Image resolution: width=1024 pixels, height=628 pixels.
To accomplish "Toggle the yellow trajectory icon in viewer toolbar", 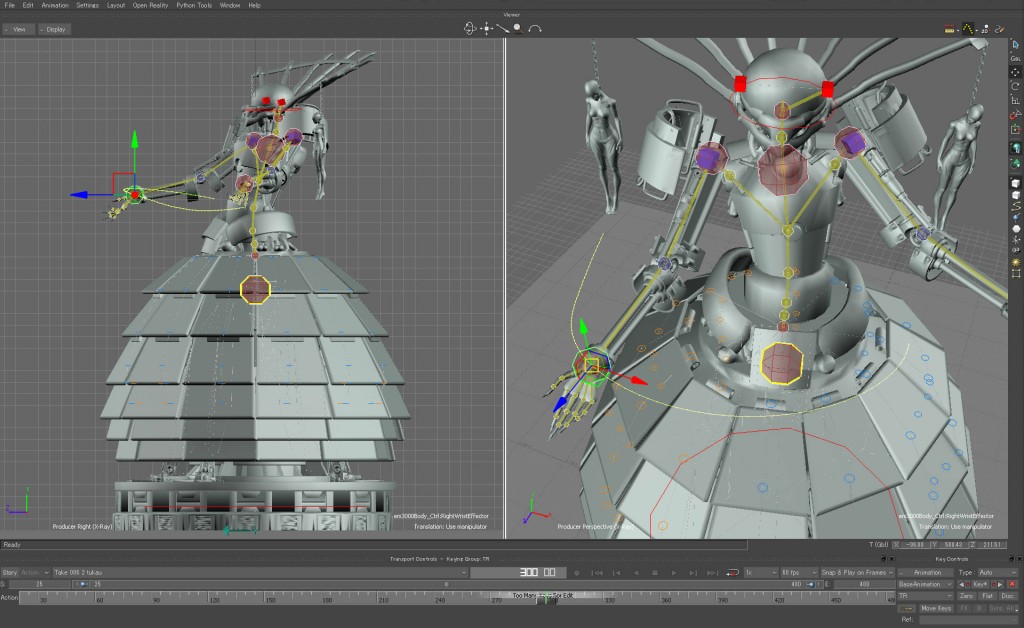I will pyautogui.click(x=969, y=28).
